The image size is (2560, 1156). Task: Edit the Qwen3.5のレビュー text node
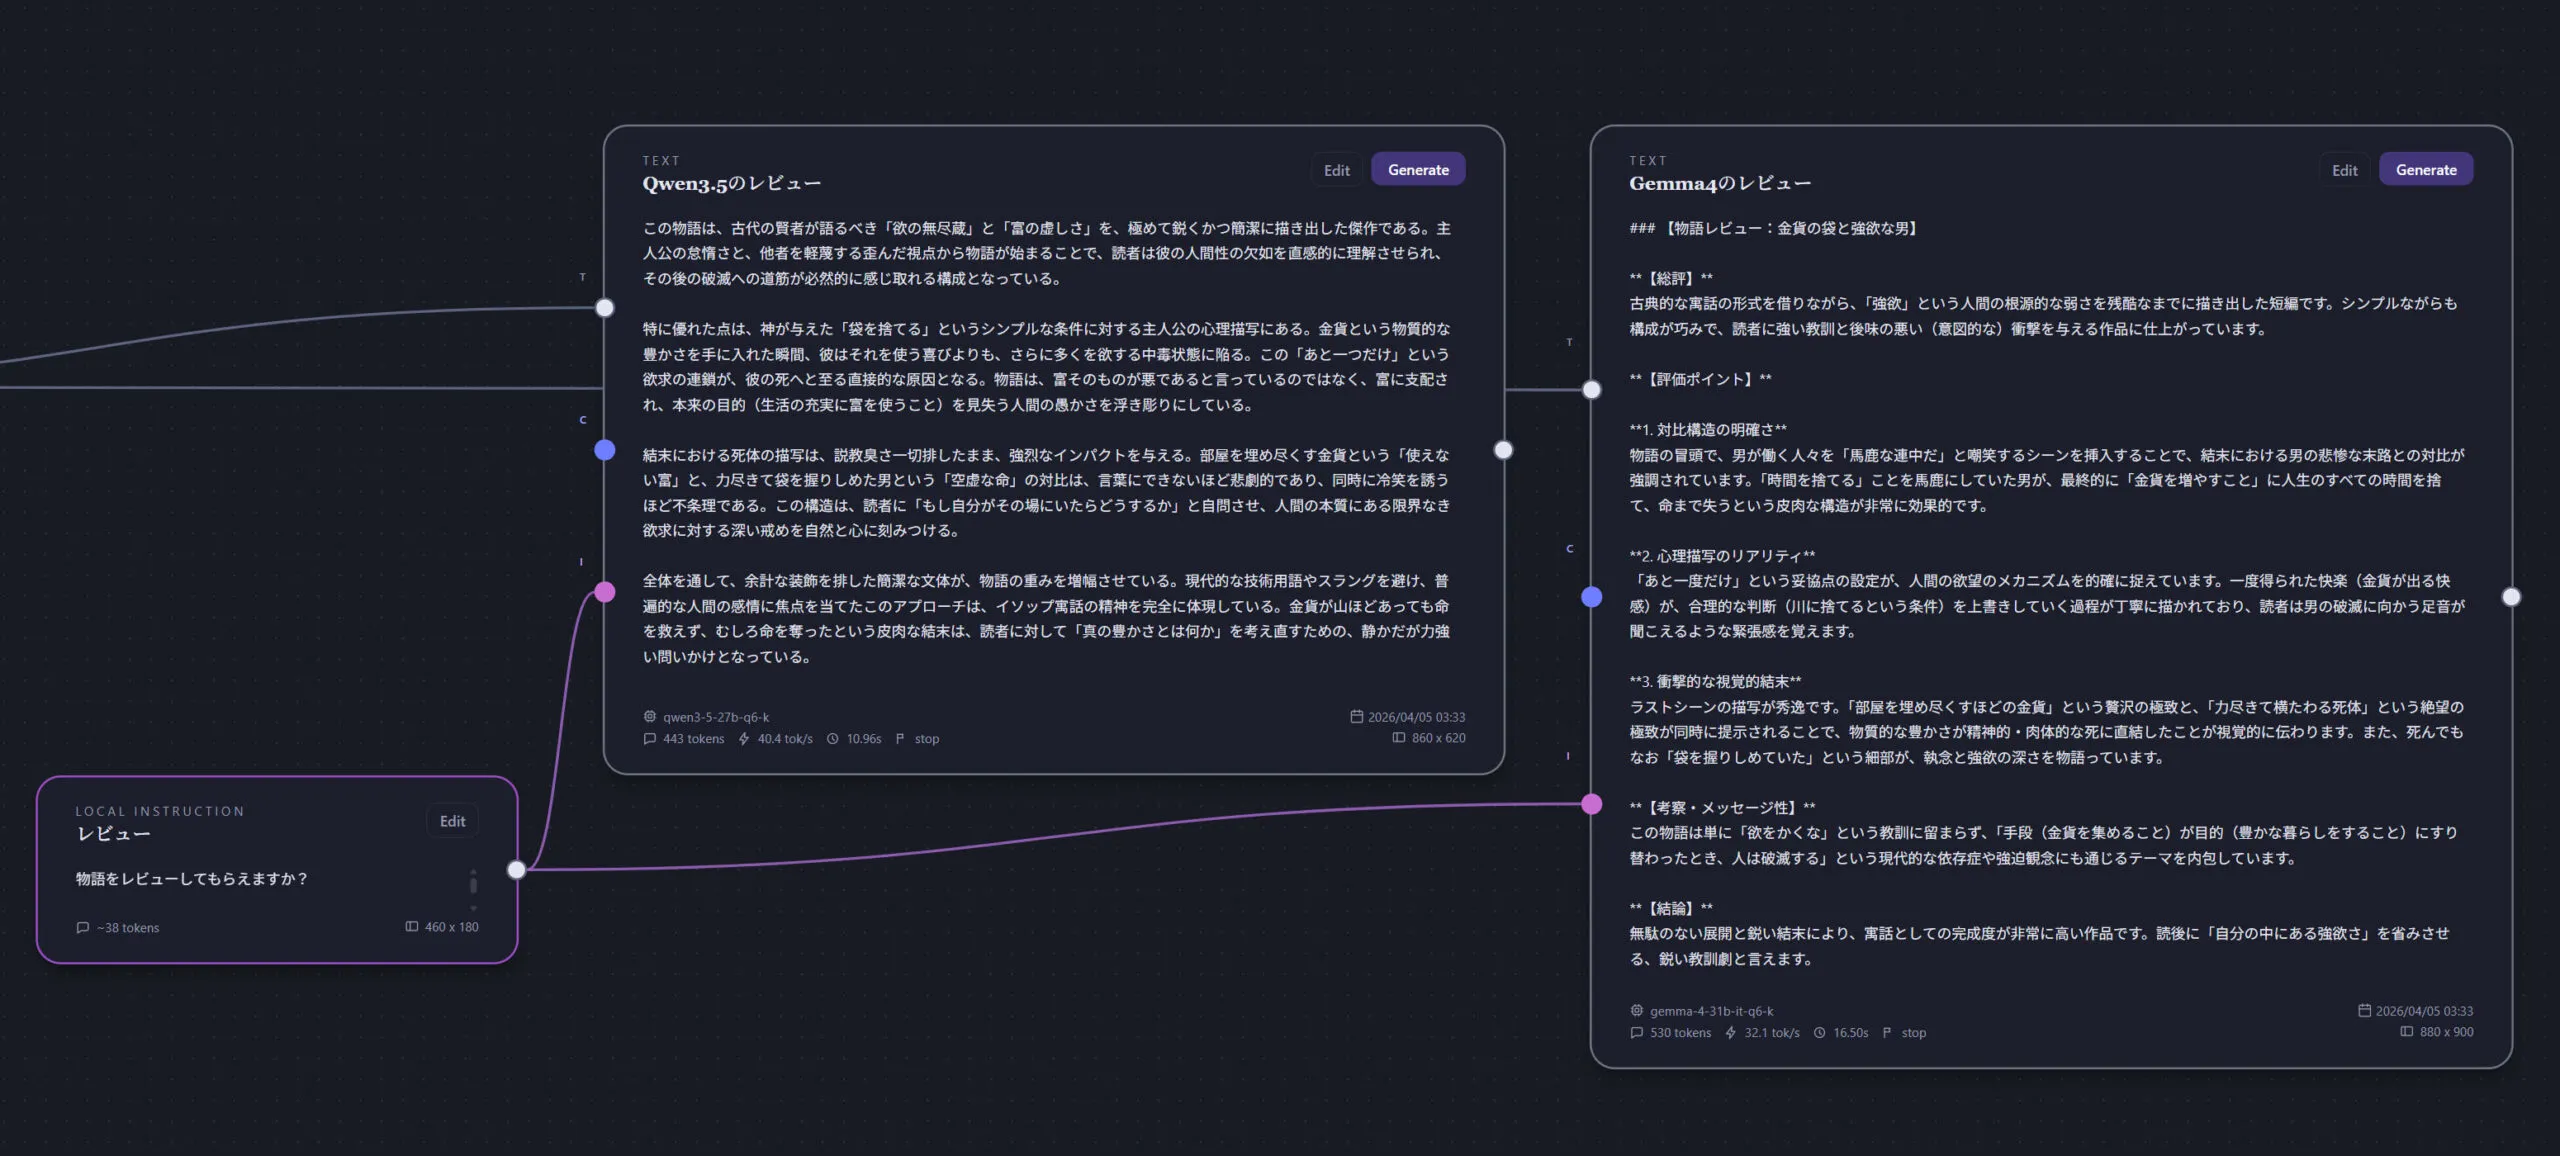click(x=1337, y=170)
